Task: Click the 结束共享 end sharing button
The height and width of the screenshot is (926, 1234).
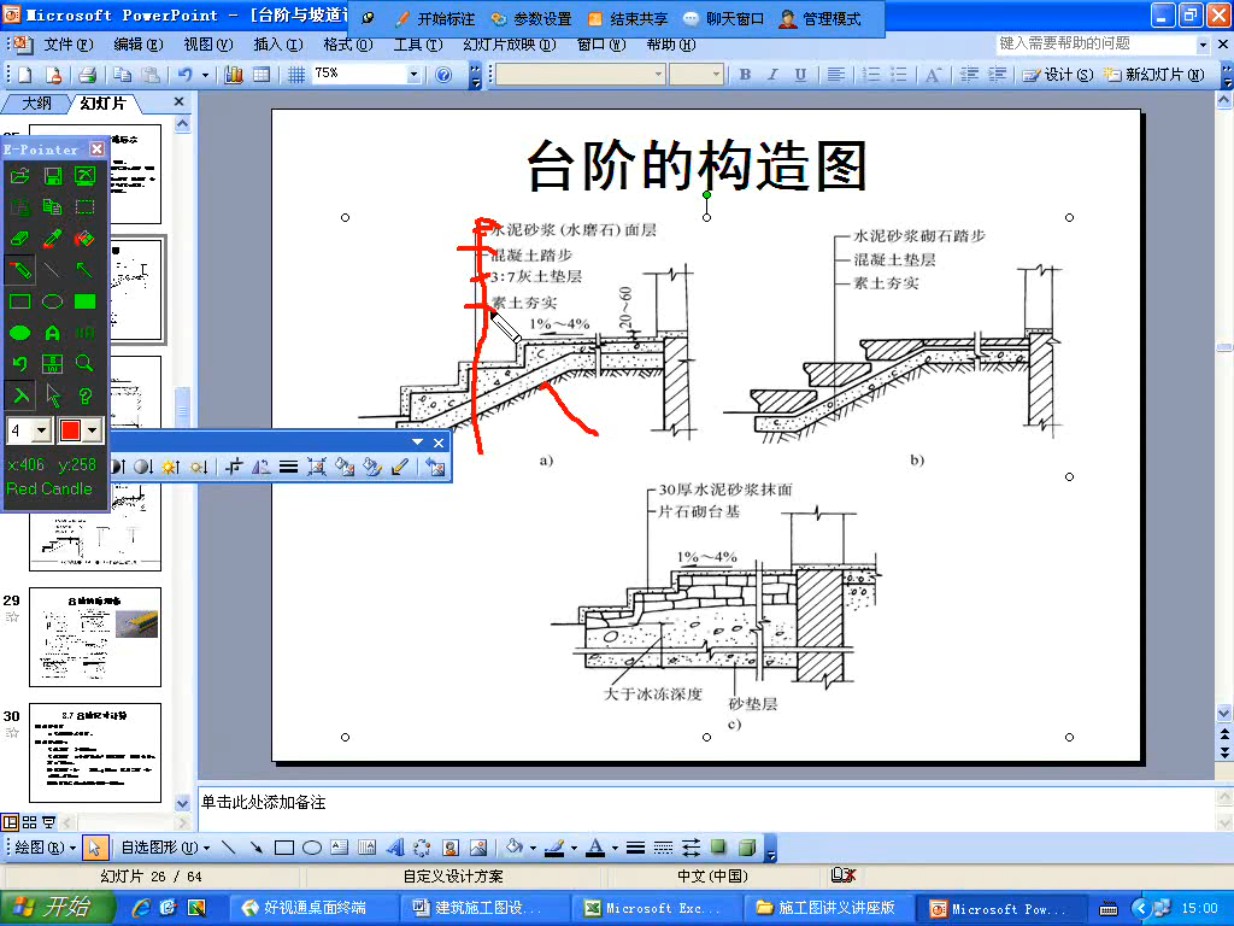Action: click(628, 19)
